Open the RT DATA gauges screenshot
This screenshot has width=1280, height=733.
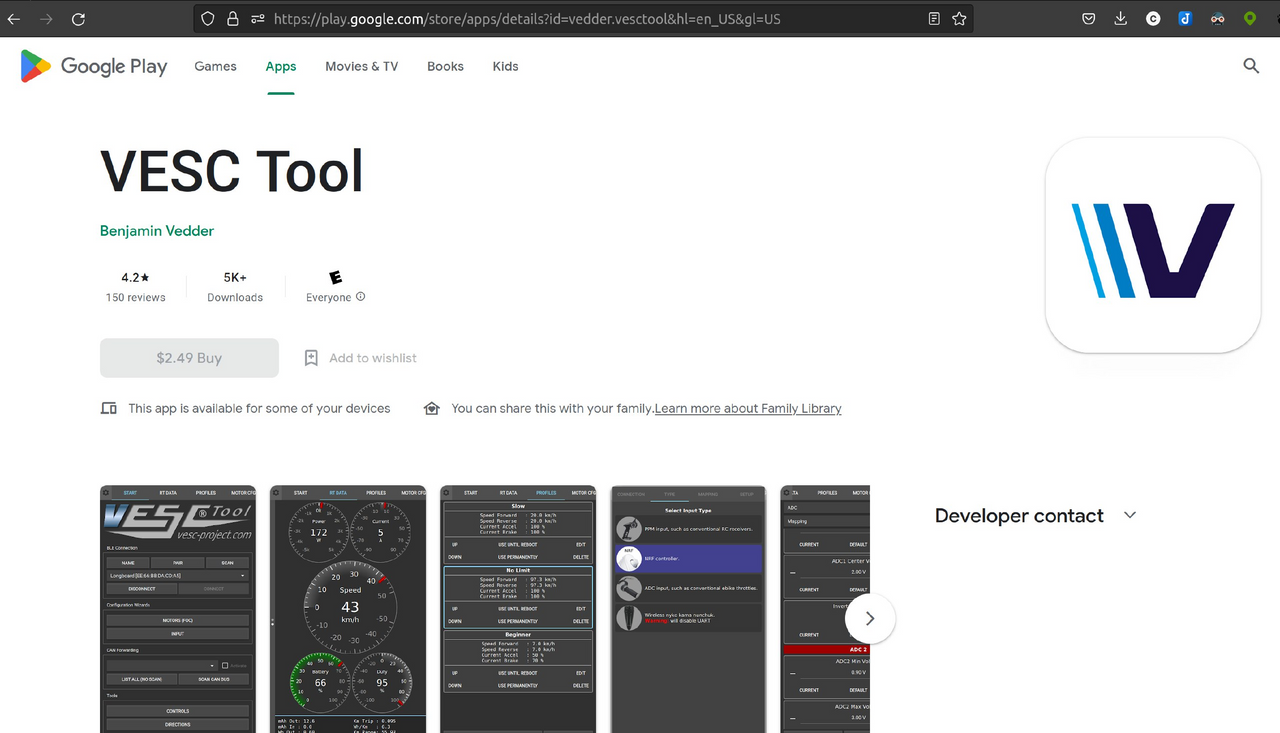click(348, 609)
